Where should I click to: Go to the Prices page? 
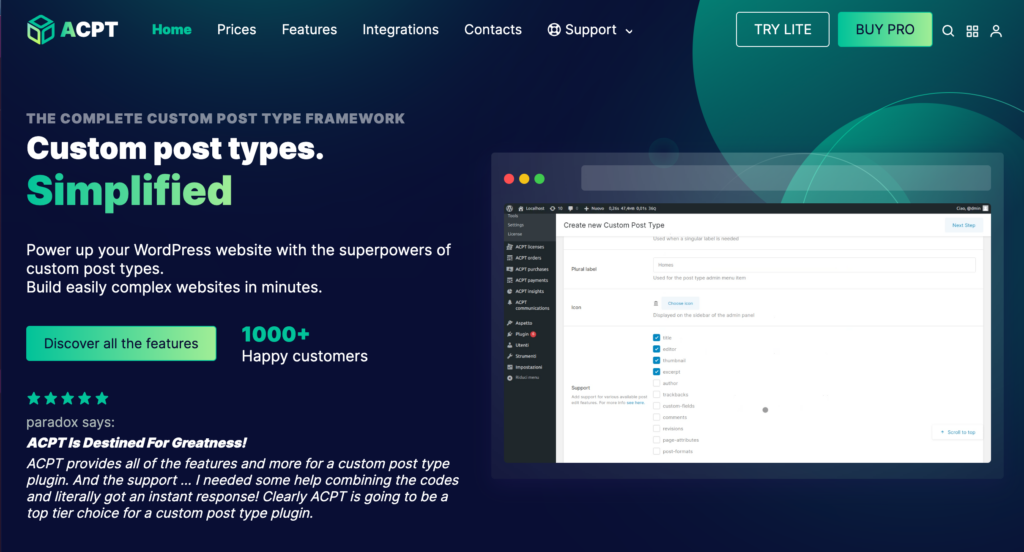coord(236,29)
